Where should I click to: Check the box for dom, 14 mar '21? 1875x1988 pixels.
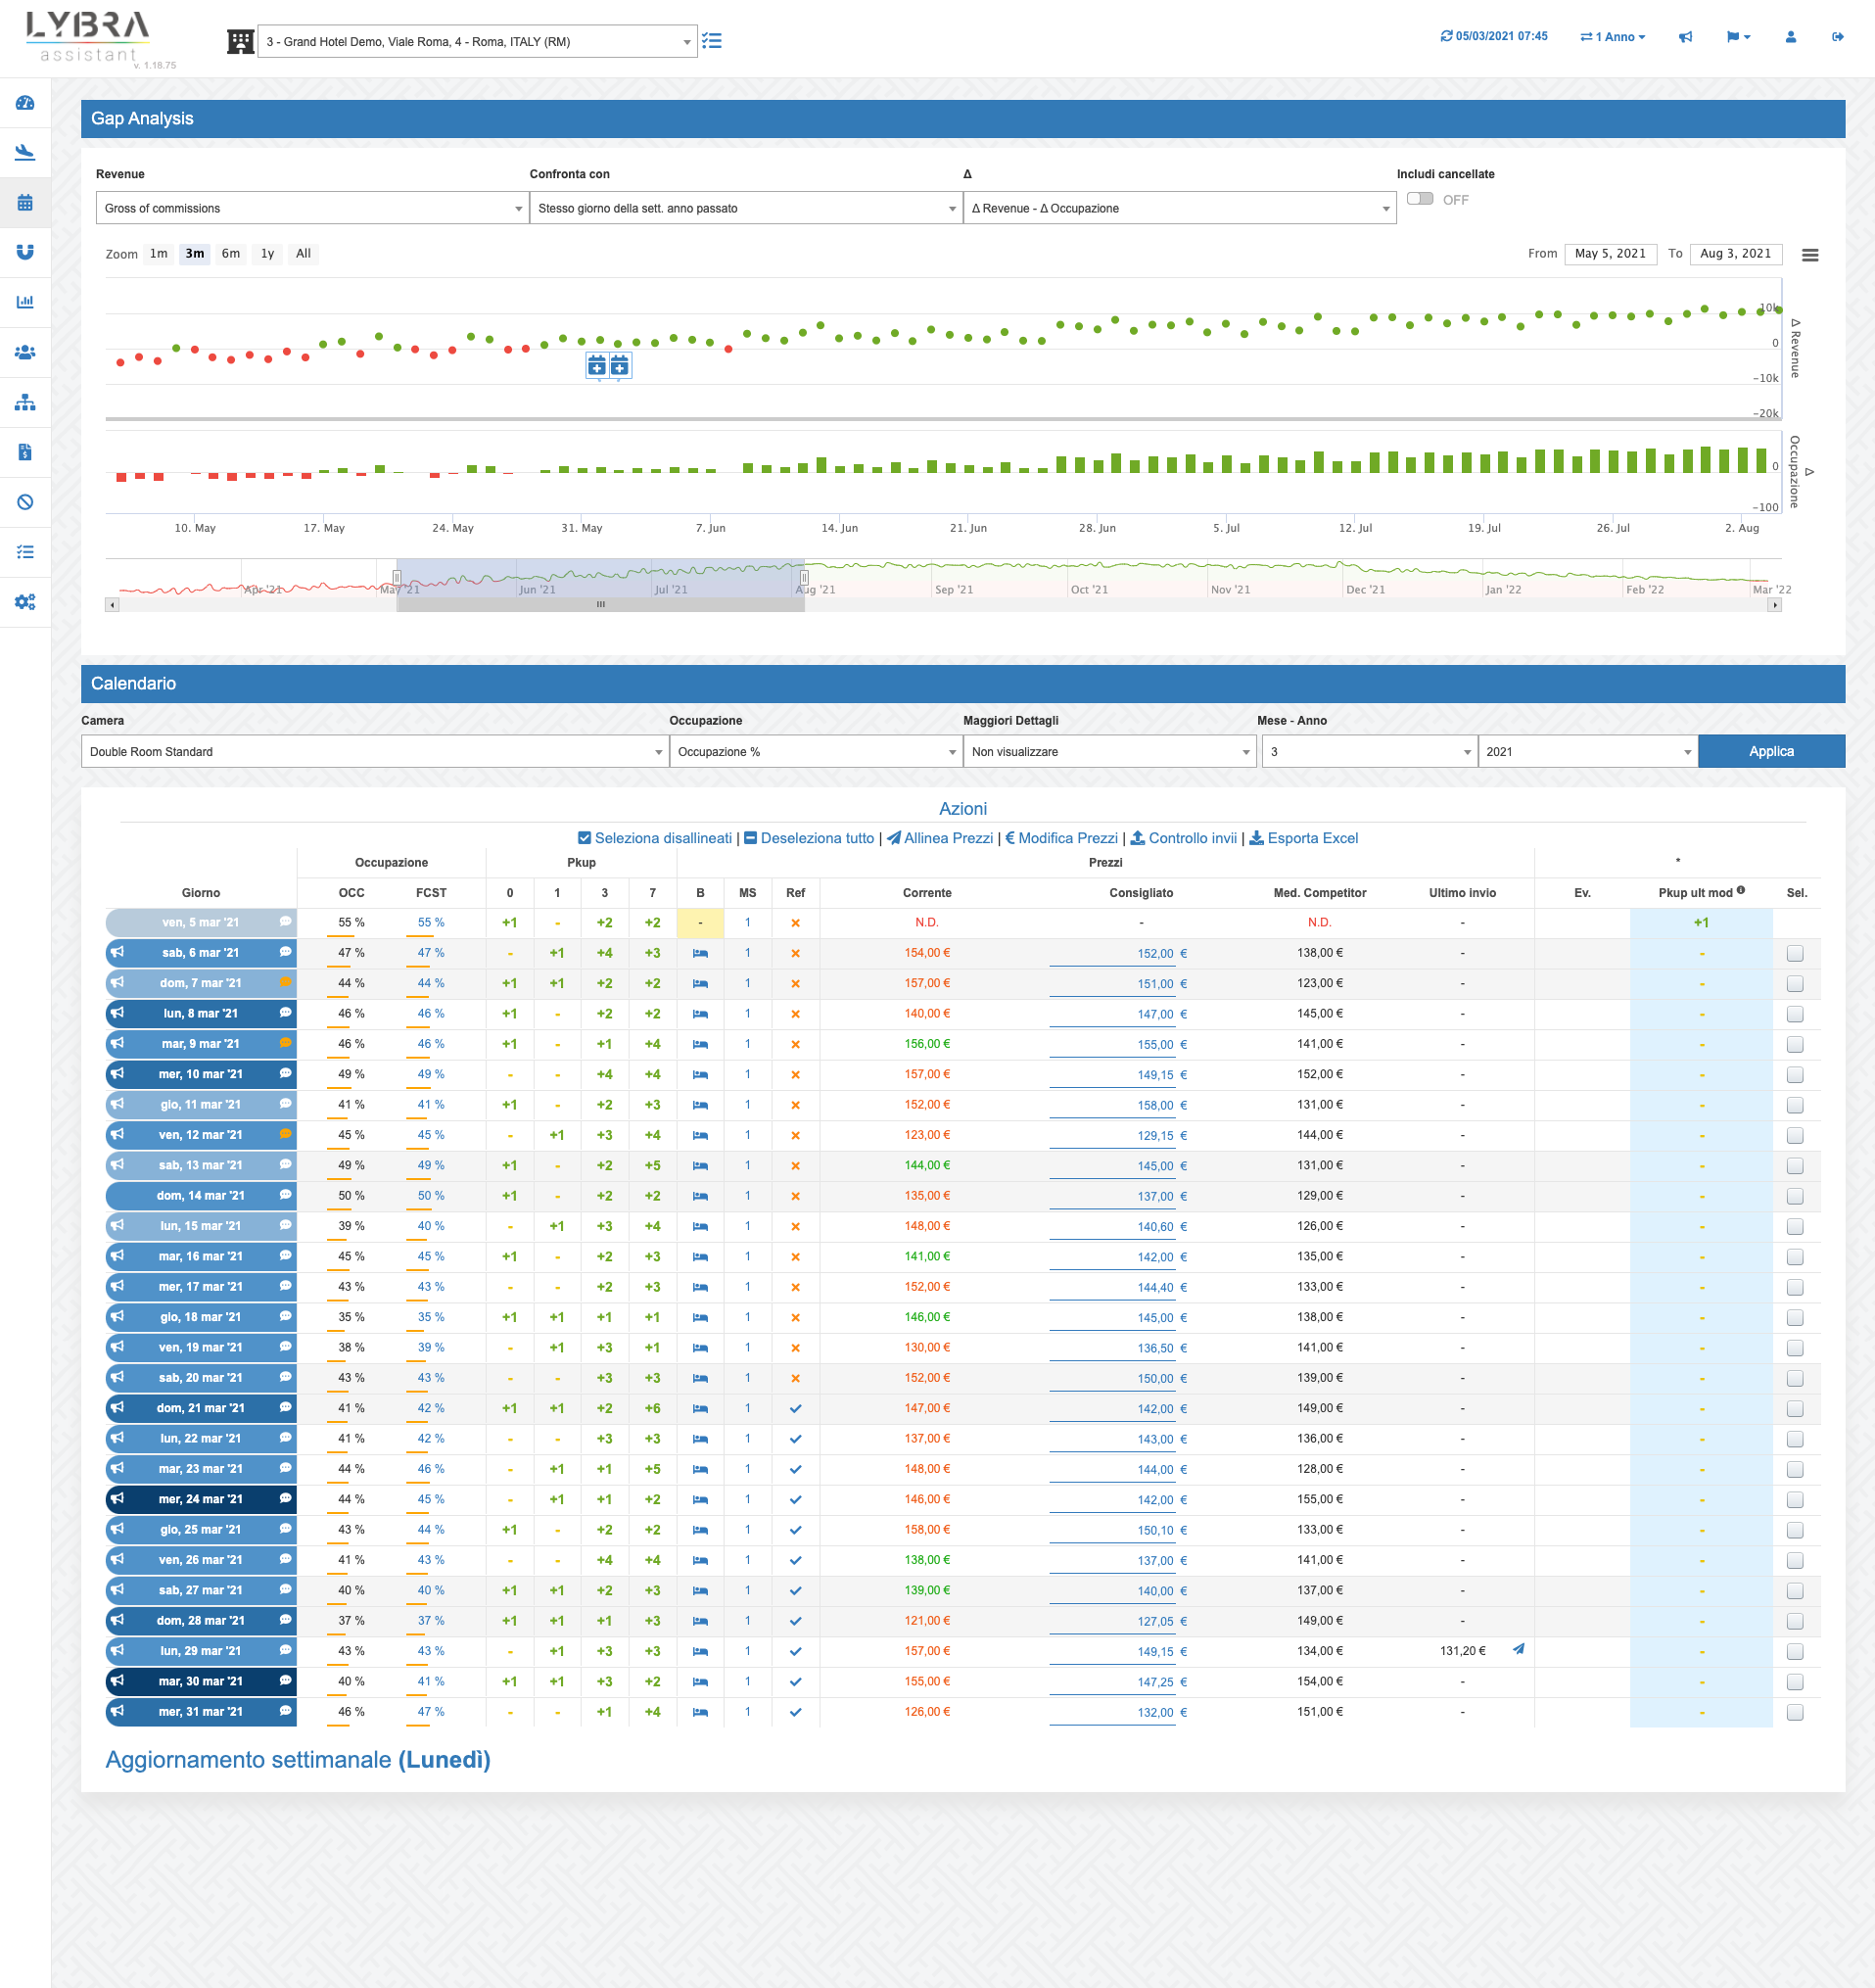pos(1795,1196)
